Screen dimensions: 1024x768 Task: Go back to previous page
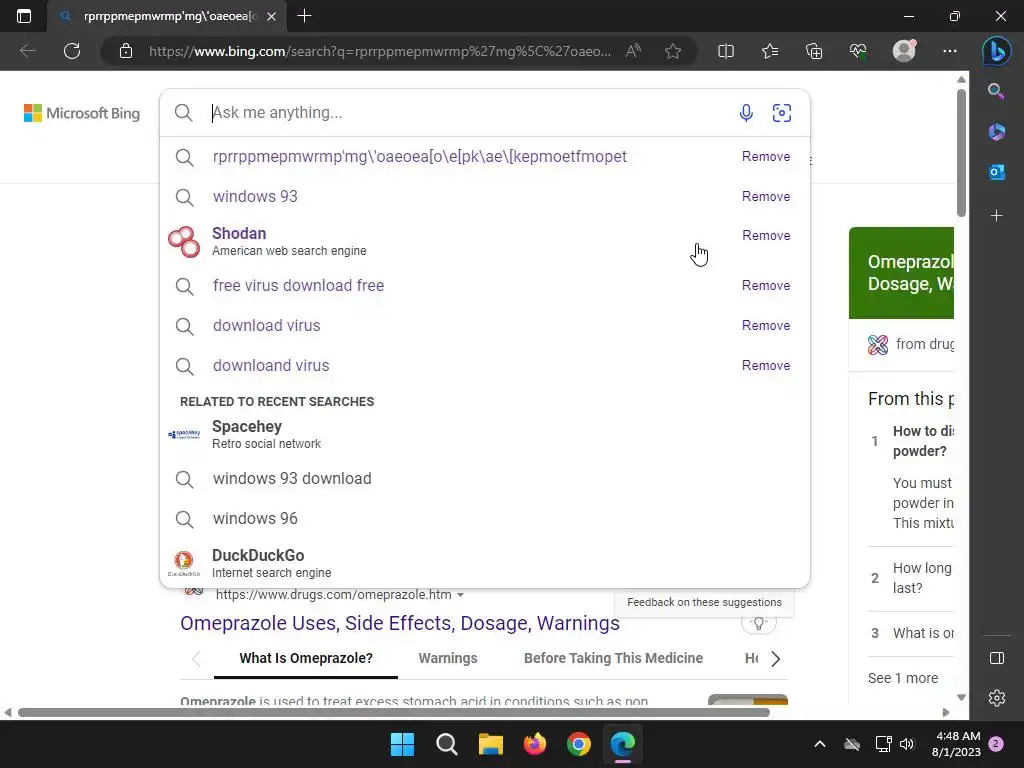coord(27,51)
